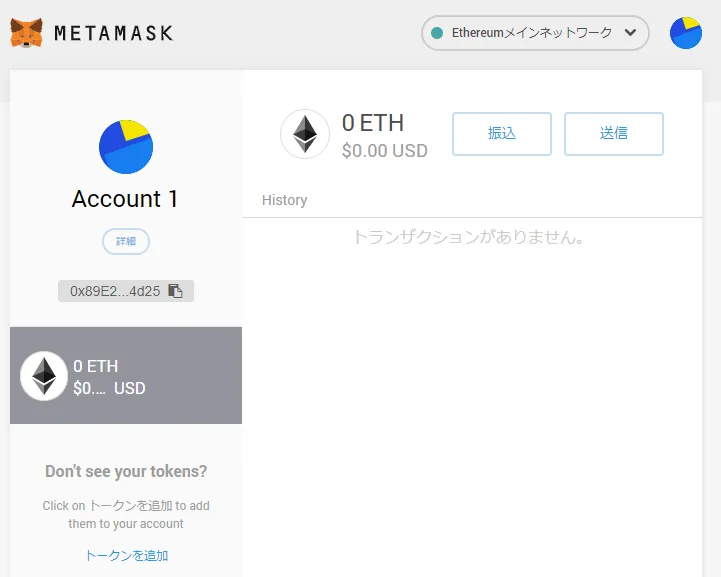Click the 0 ETH main balance amount
Viewport: 721px width, 577px height.
pos(373,123)
